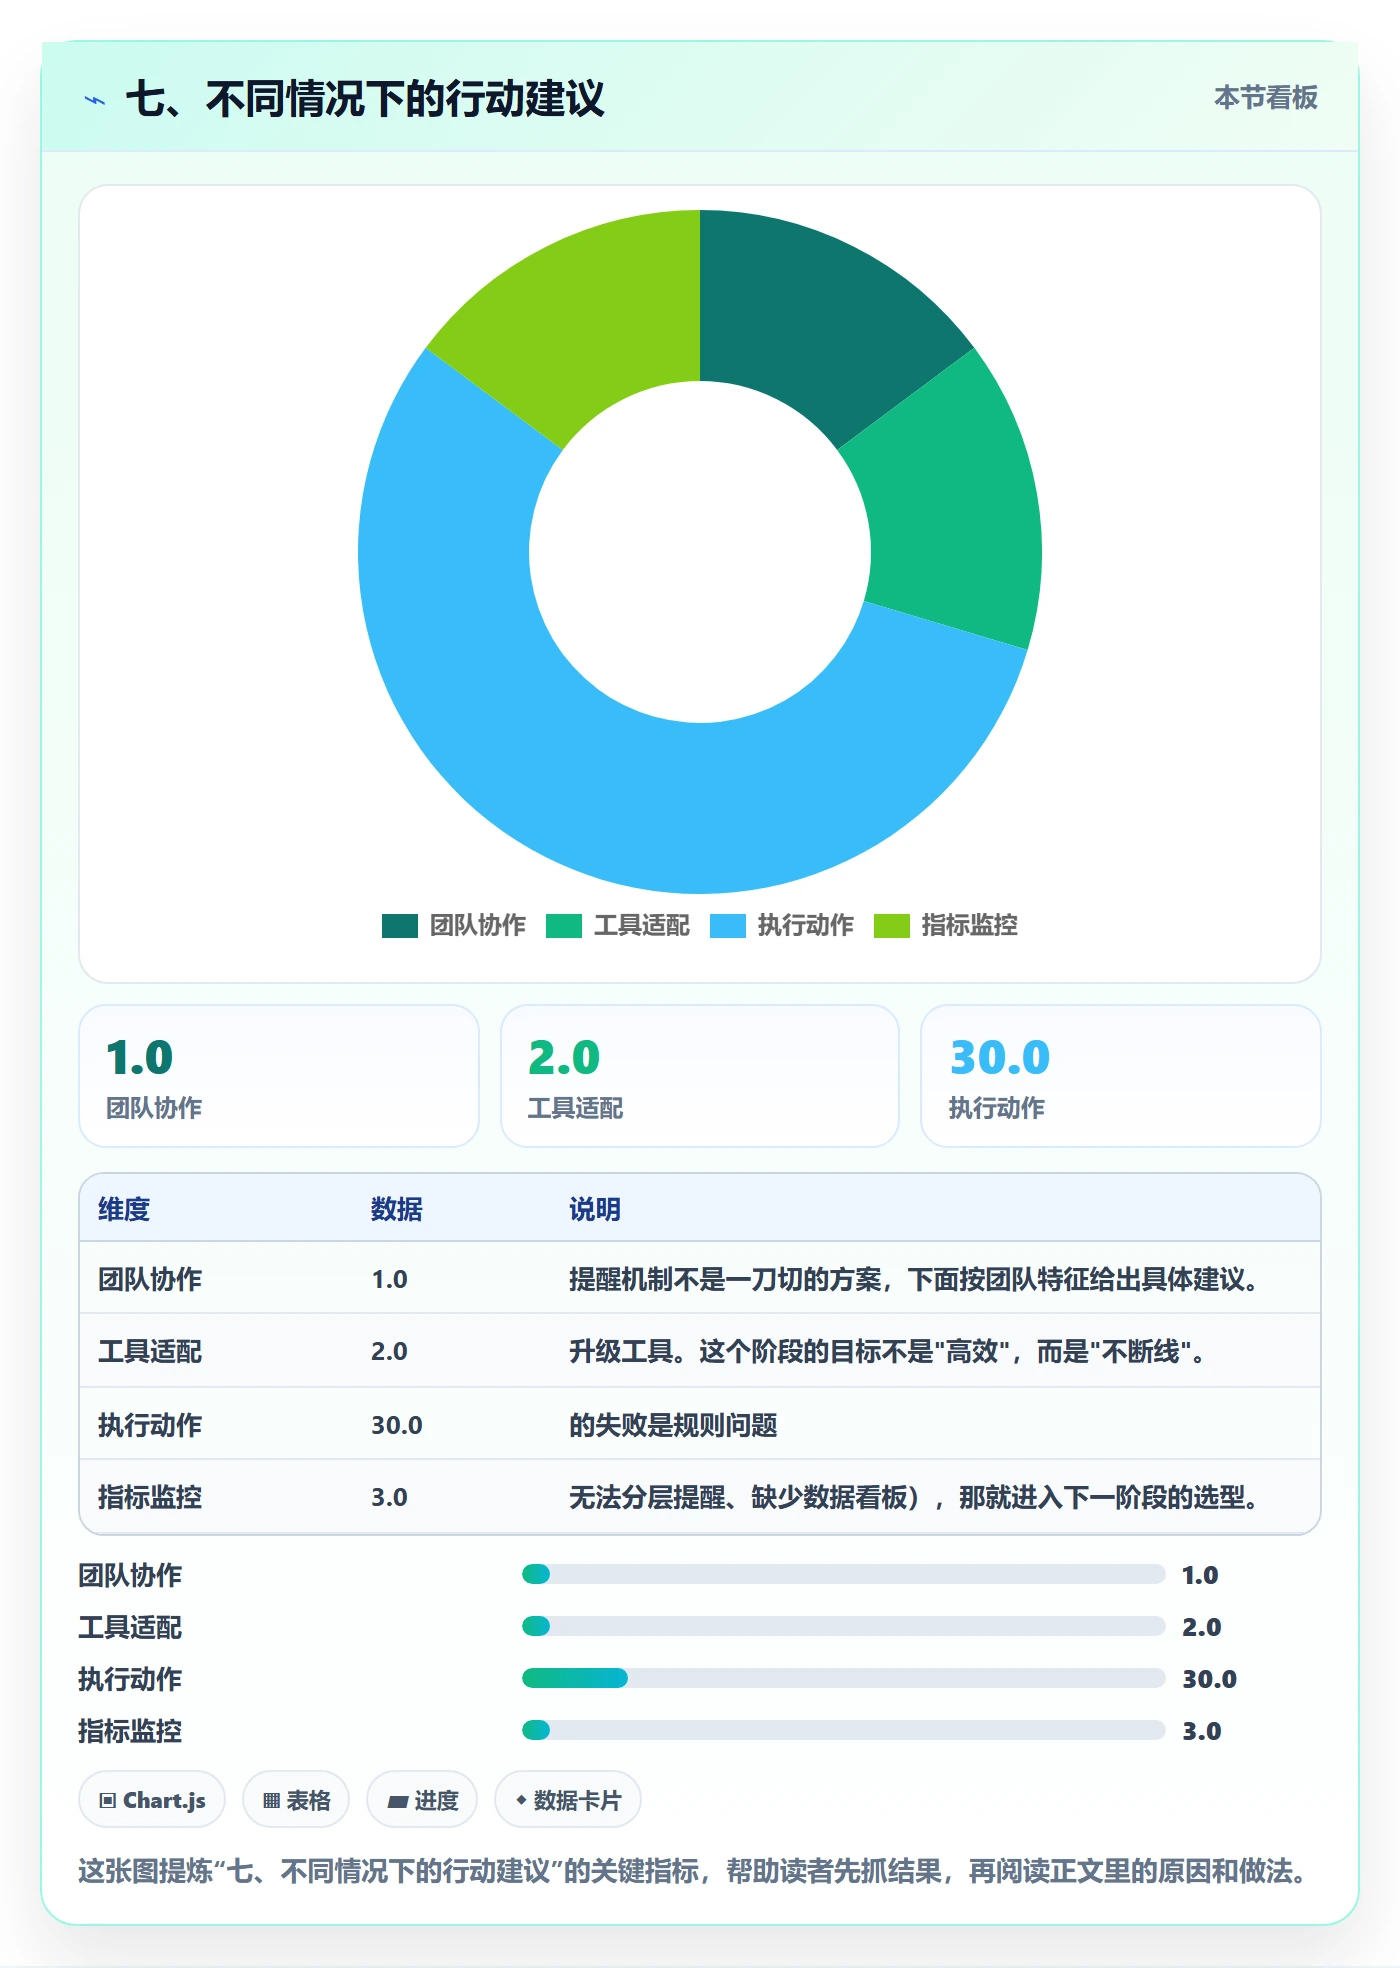Click description 的失败是规则问题
Screen dimensions: 1400x1968
pos(673,1425)
